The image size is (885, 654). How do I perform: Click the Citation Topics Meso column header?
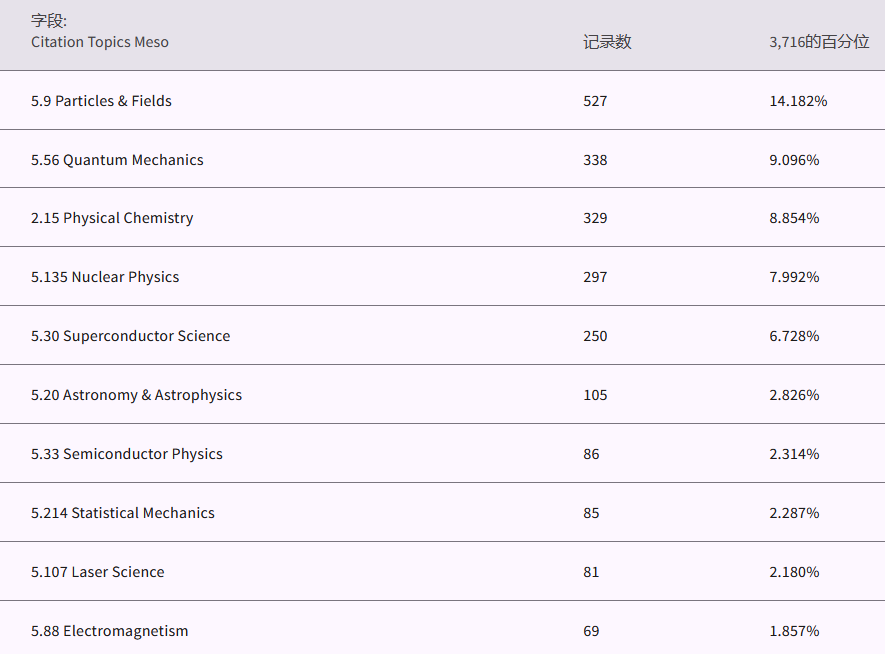(100, 42)
